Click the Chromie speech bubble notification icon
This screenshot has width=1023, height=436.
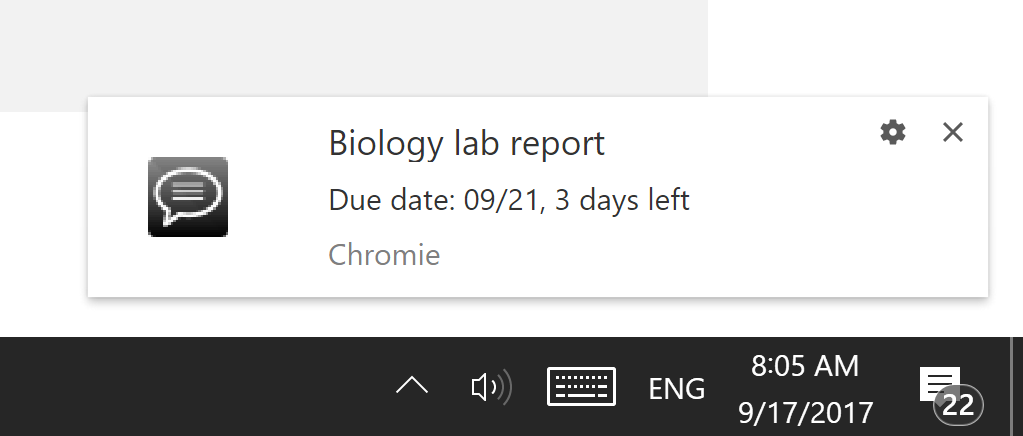click(188, 197)
